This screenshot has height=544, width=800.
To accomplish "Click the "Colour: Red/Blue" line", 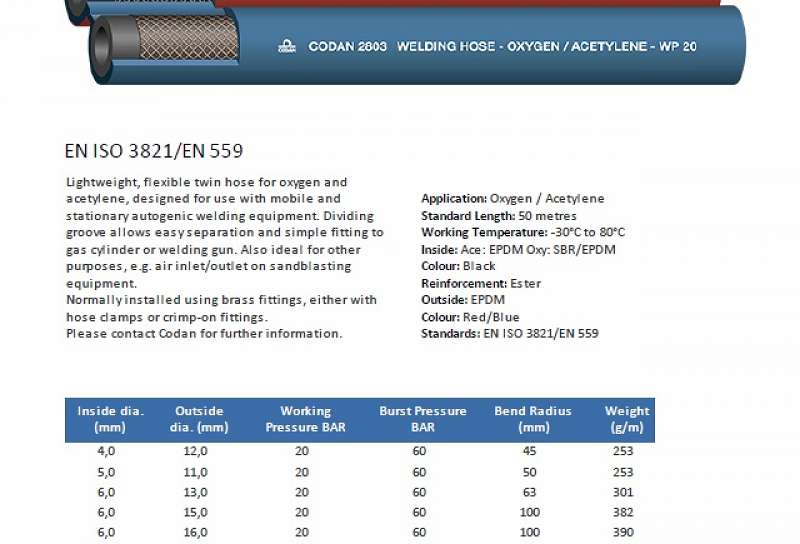I will [470, 317].
